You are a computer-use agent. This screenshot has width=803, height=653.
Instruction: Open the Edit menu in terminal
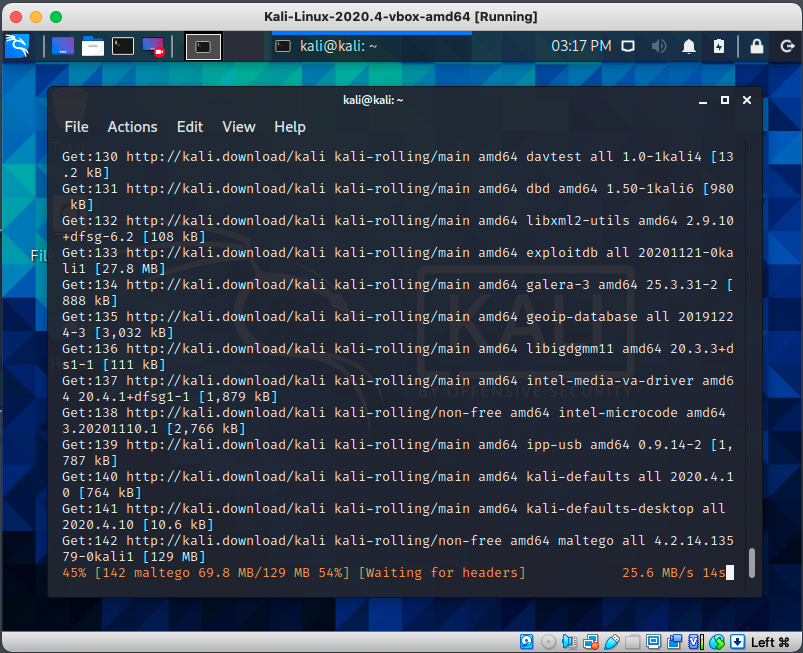(x=190, y=127)
